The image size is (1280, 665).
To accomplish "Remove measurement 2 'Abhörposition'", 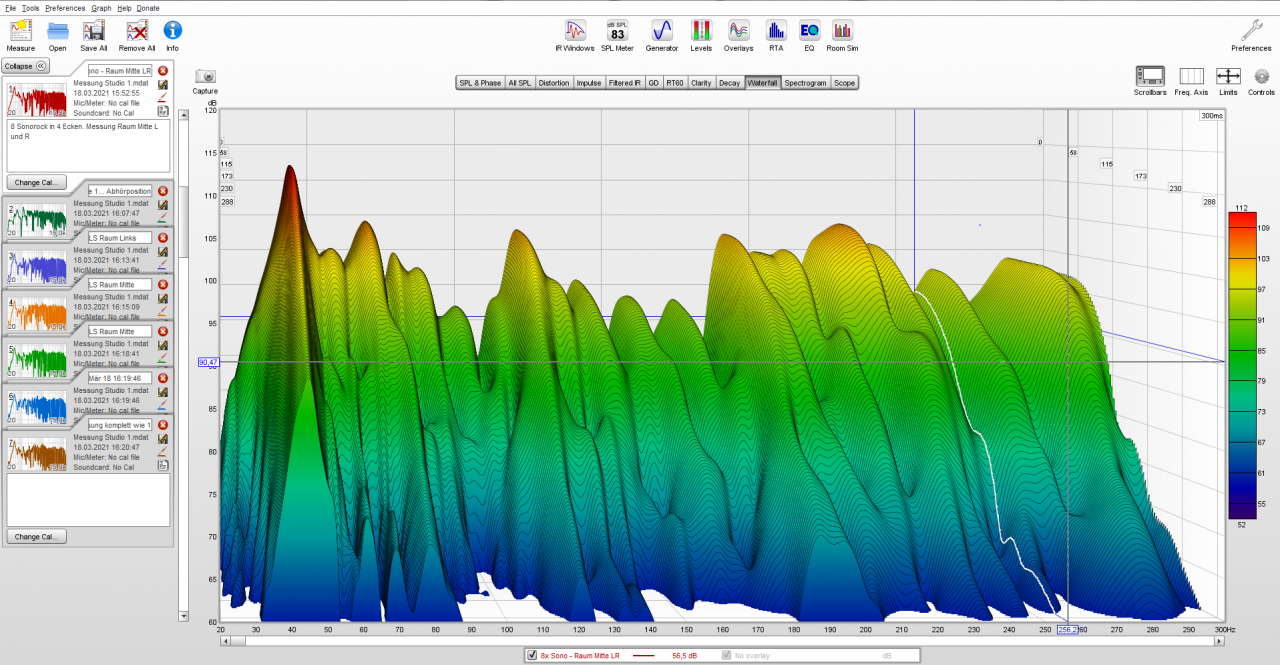I will click(x=163, y=191).
